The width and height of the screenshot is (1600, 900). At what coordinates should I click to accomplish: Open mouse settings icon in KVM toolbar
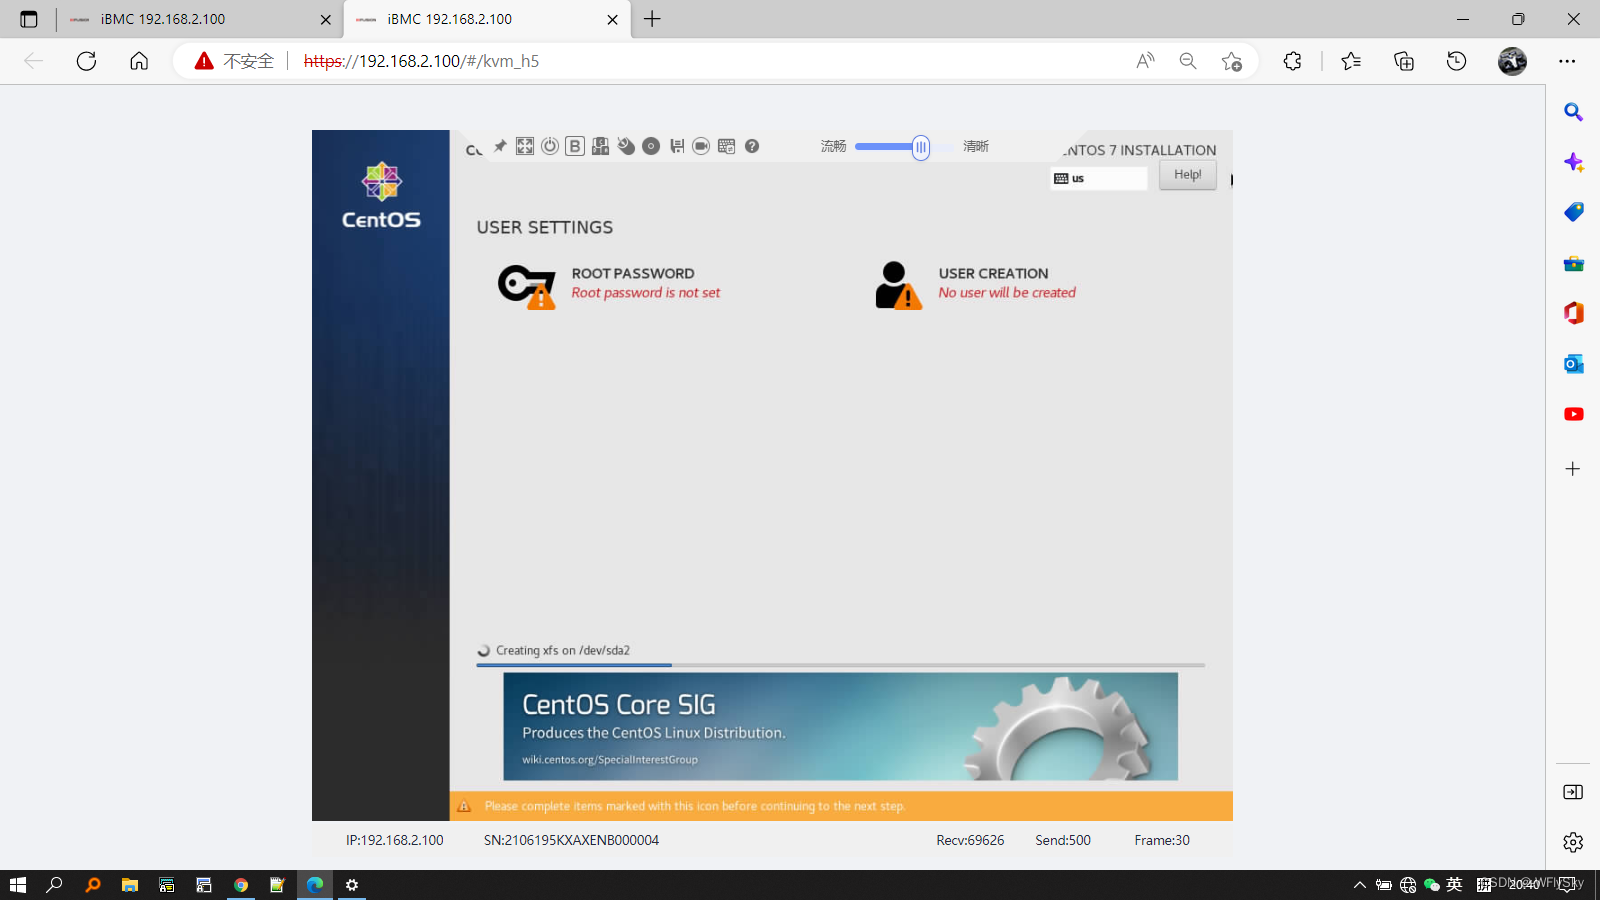(x=626, y=146)
